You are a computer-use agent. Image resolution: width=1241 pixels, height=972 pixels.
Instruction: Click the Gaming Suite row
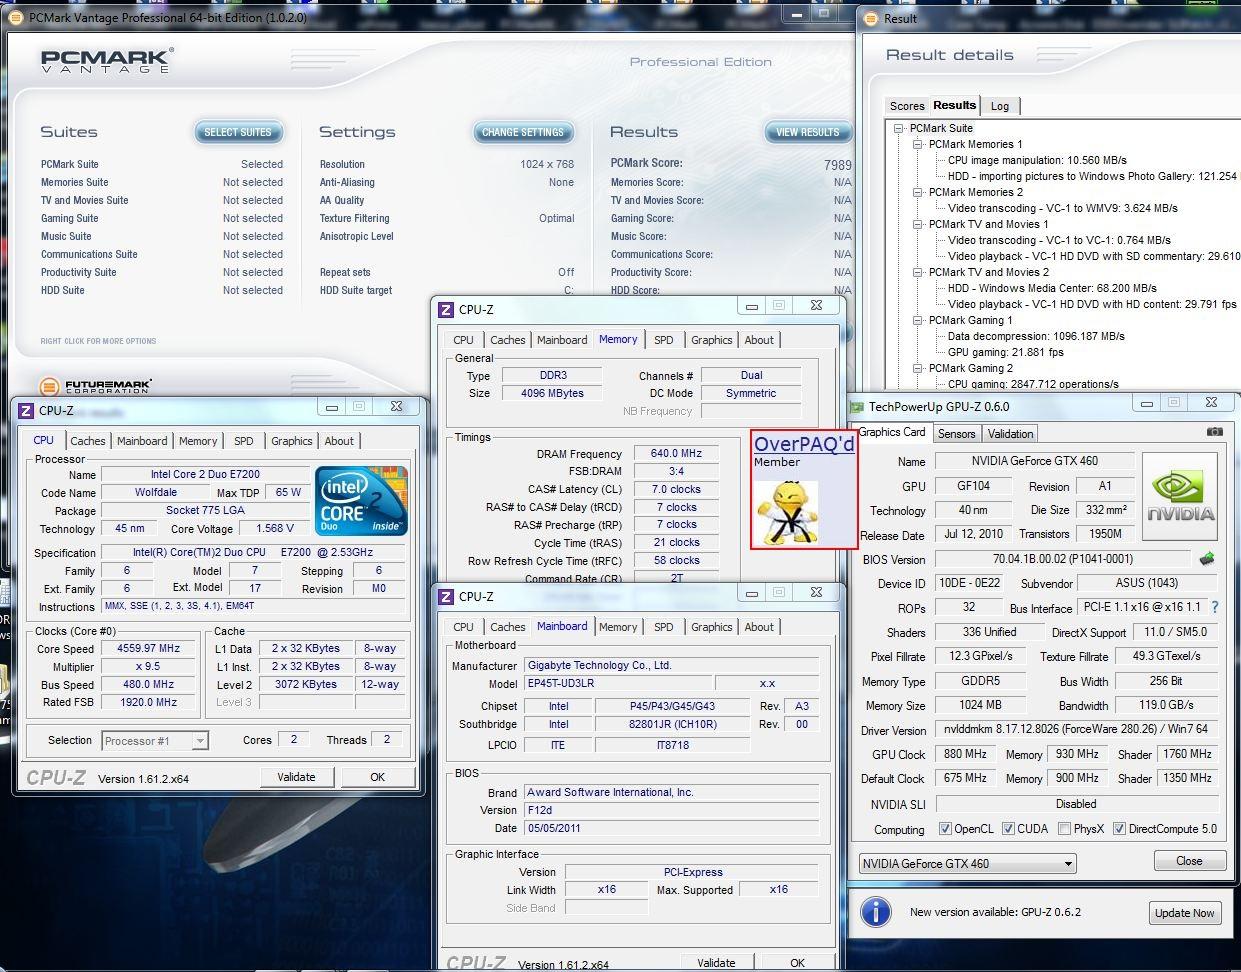(162, 218)
